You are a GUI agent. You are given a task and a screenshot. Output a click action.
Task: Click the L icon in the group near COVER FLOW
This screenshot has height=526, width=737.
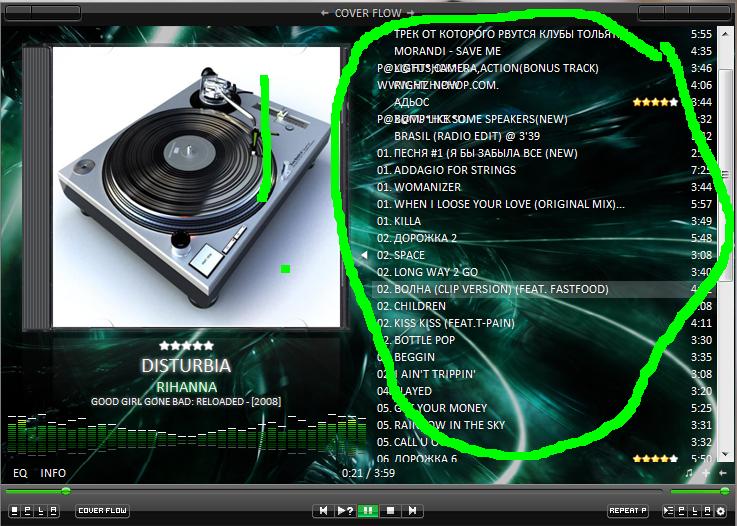point(41,510)
